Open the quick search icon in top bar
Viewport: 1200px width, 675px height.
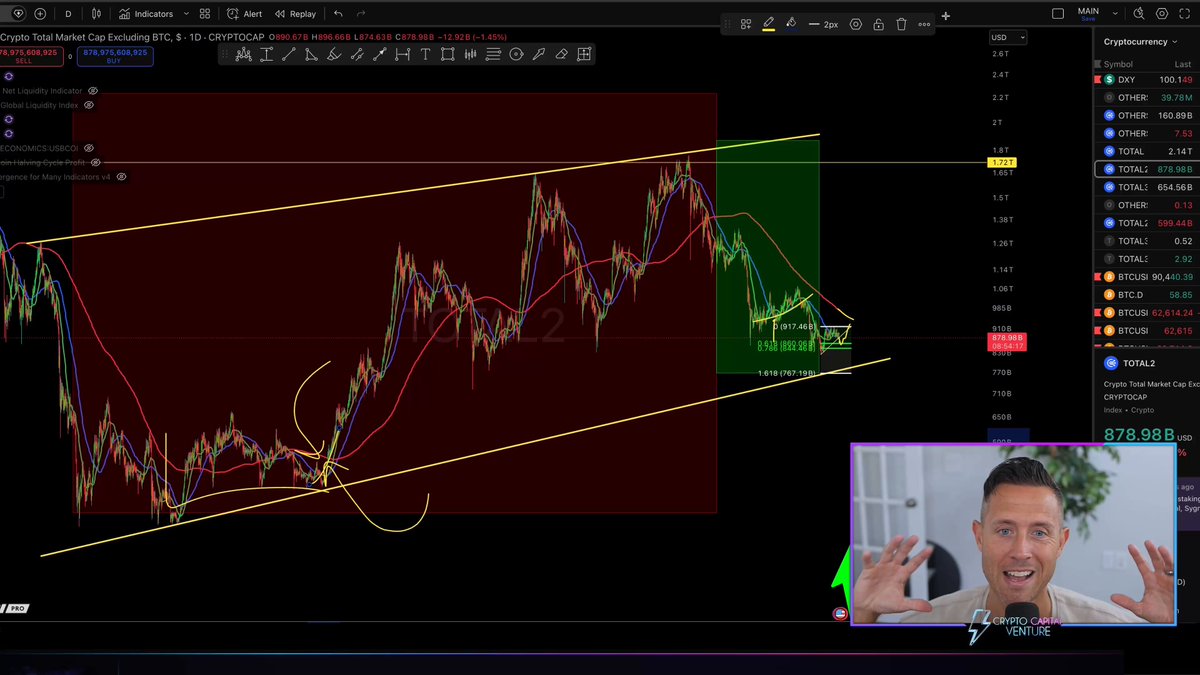pyautogui.click(x=1139, y=14)
